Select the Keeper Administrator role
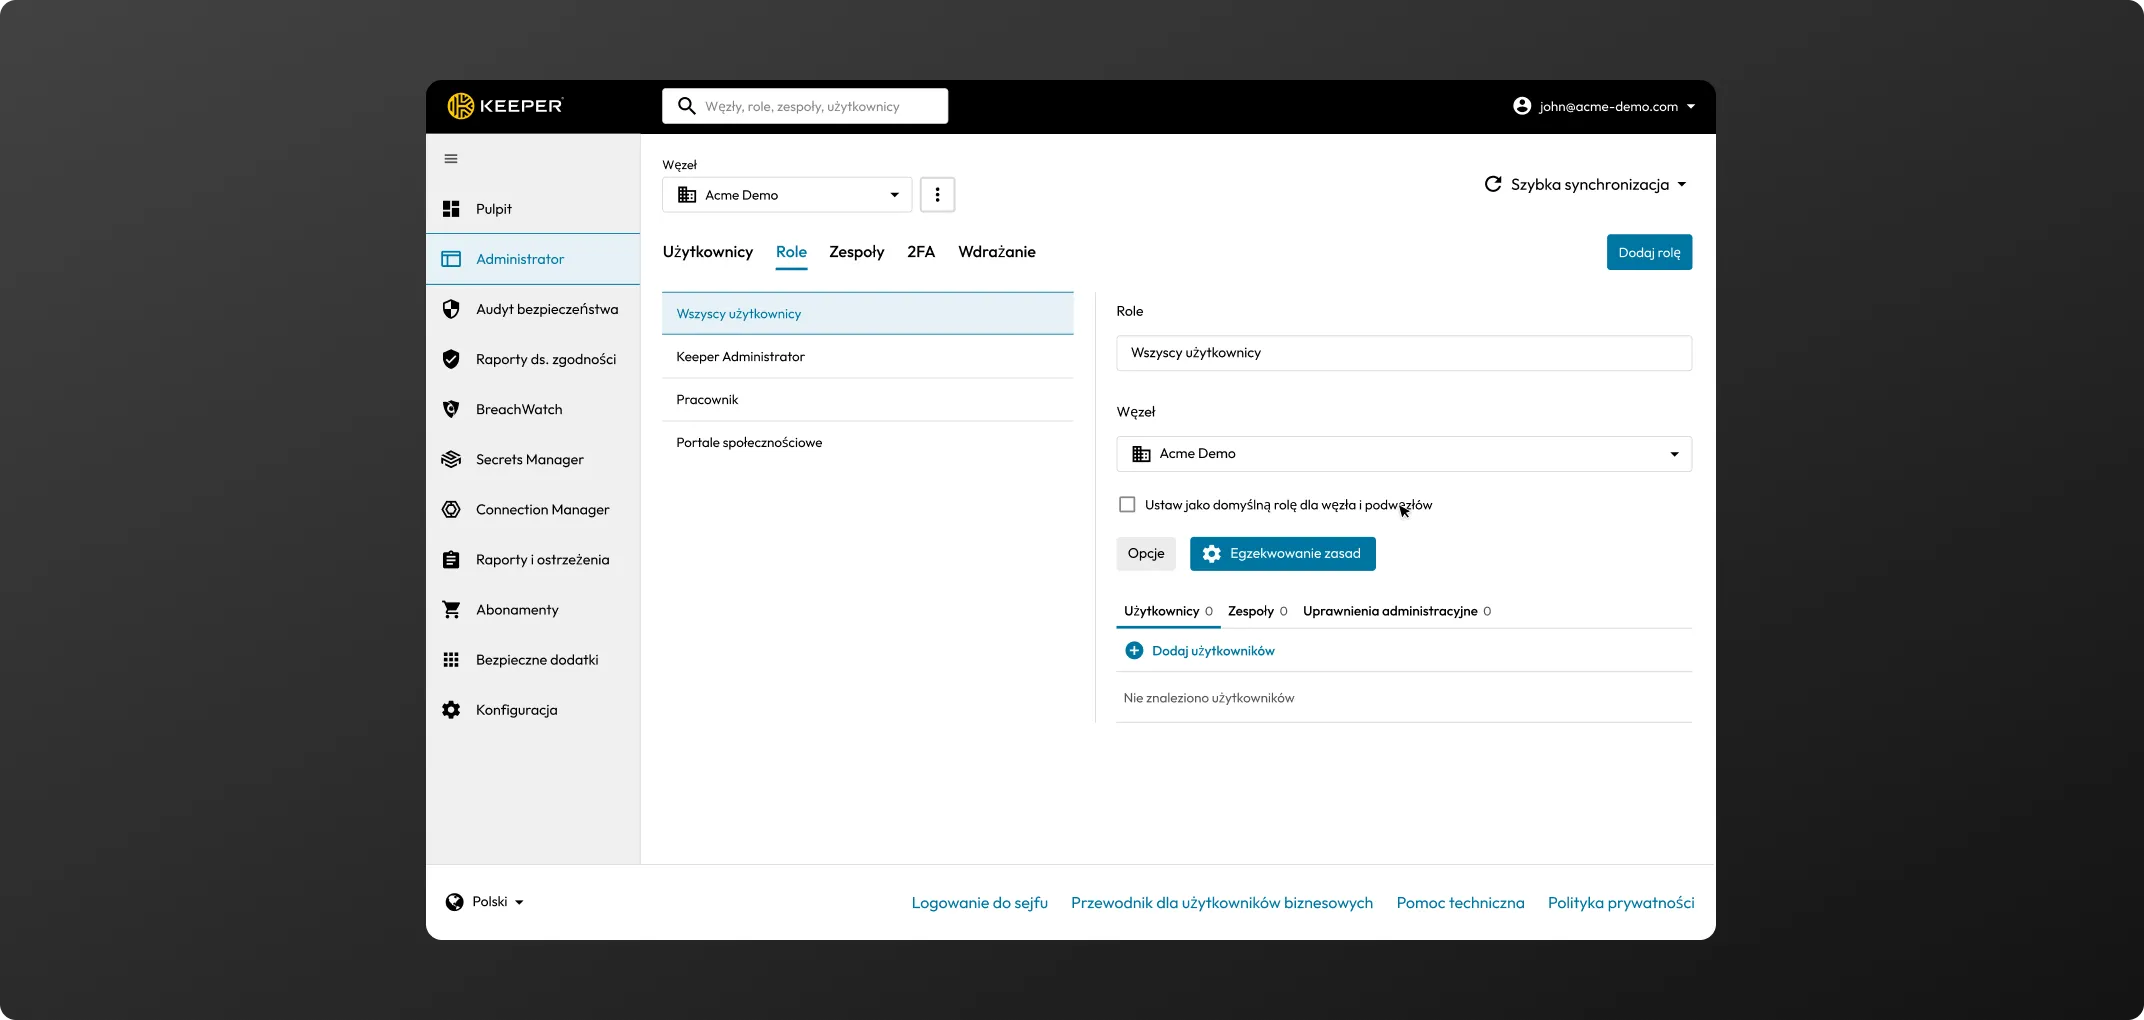 pos(867,357)
